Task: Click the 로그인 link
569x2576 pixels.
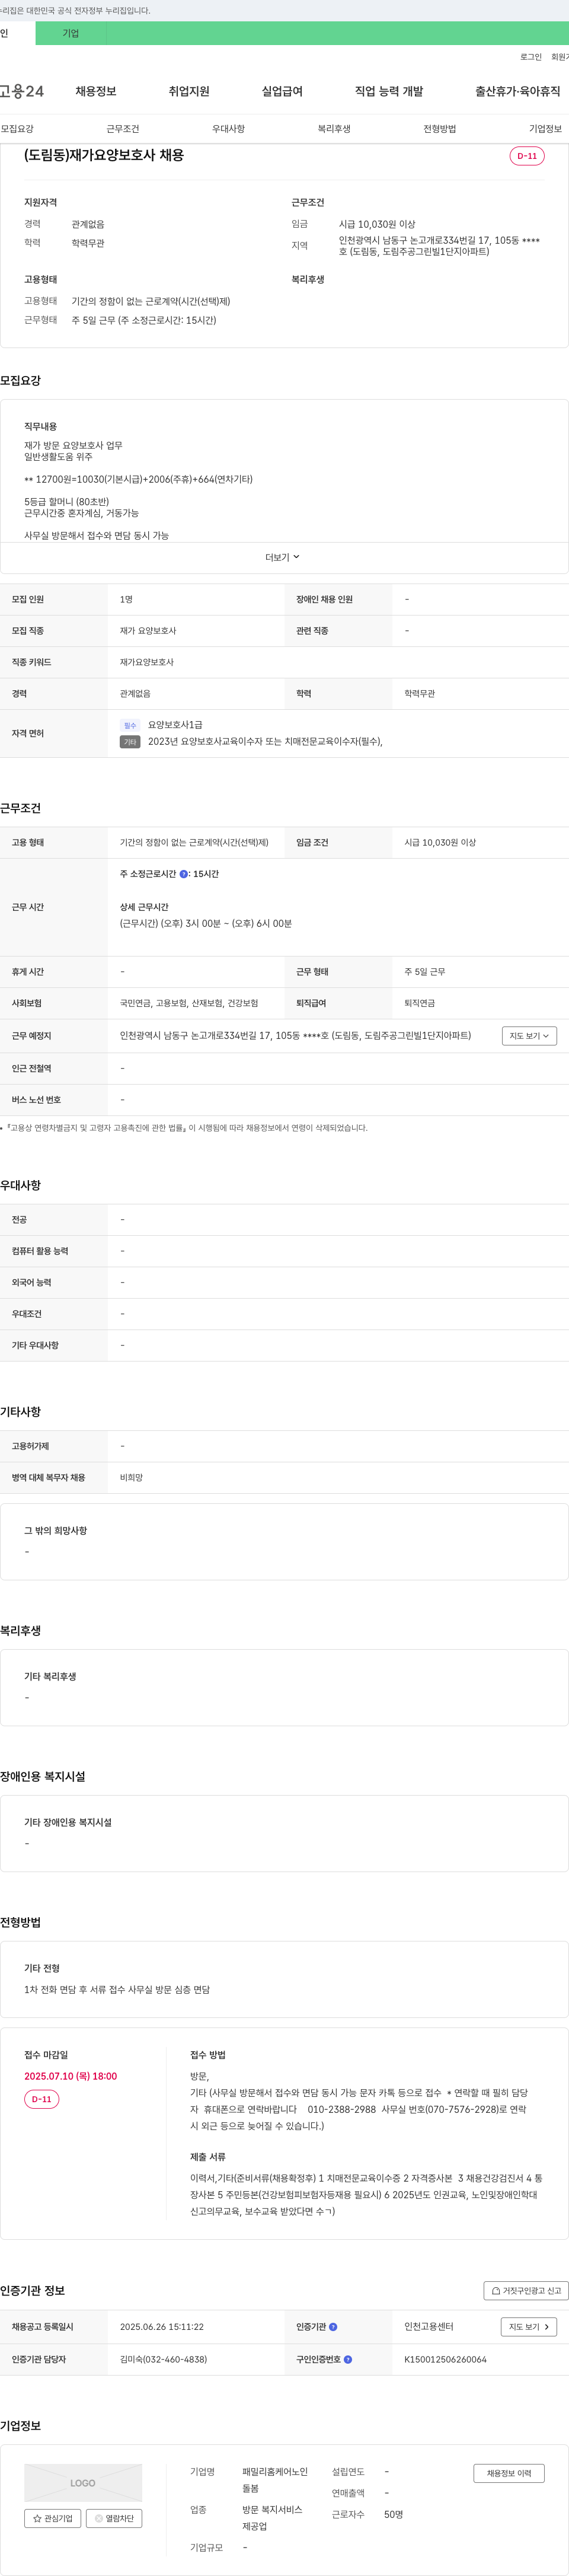Action: pyautogui.click(x=531, y=57)
